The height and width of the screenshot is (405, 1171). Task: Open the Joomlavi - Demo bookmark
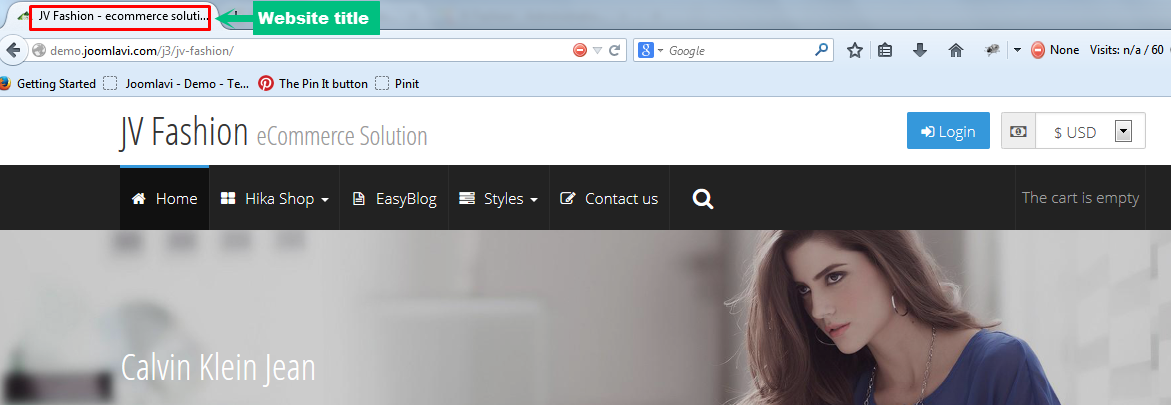point(176,84)
